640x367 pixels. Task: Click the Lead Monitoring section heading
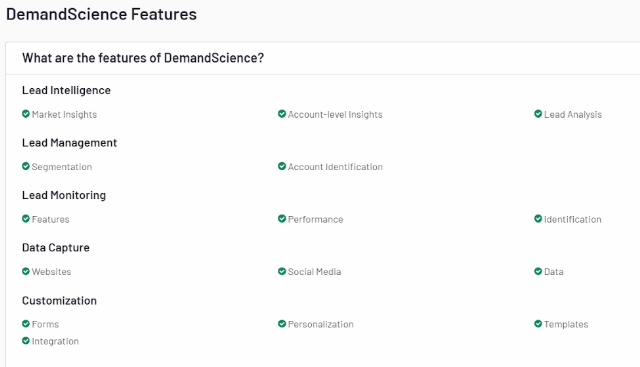[64, 195]
